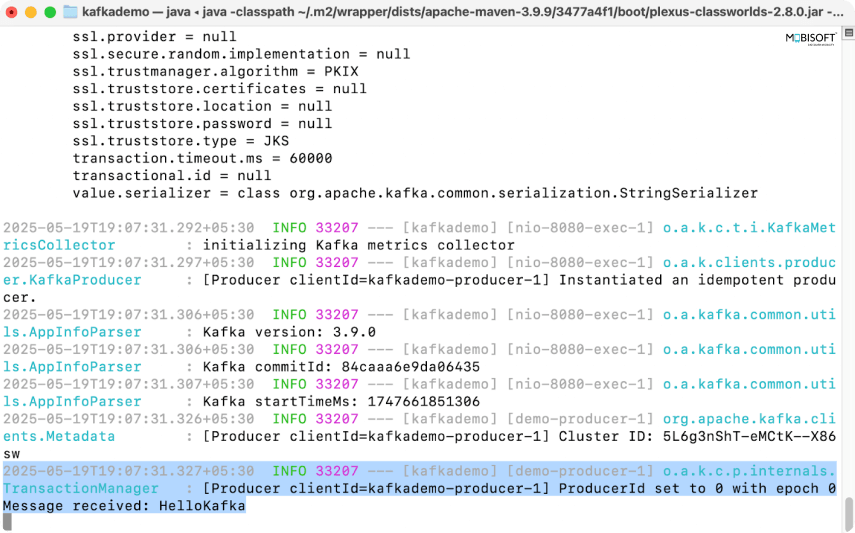Click the terminal vertical scrollbar thumb
This screenshot has width=855, height=533.
(849, 512)
